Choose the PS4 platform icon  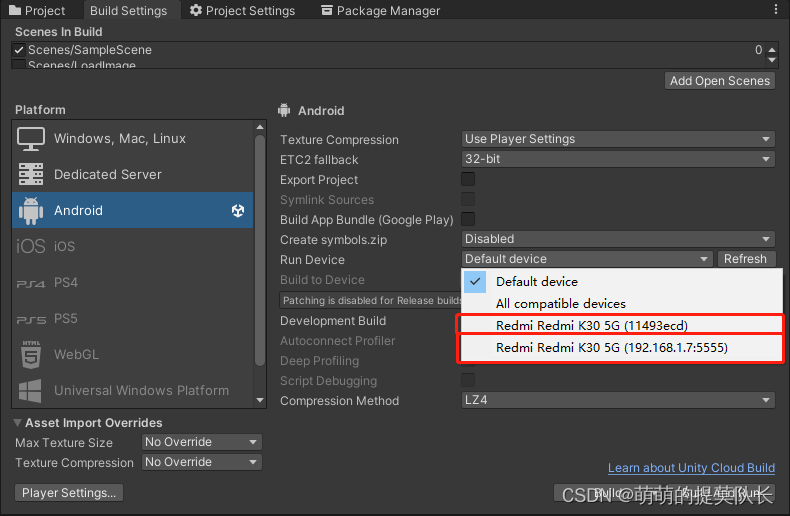(31, 283)
